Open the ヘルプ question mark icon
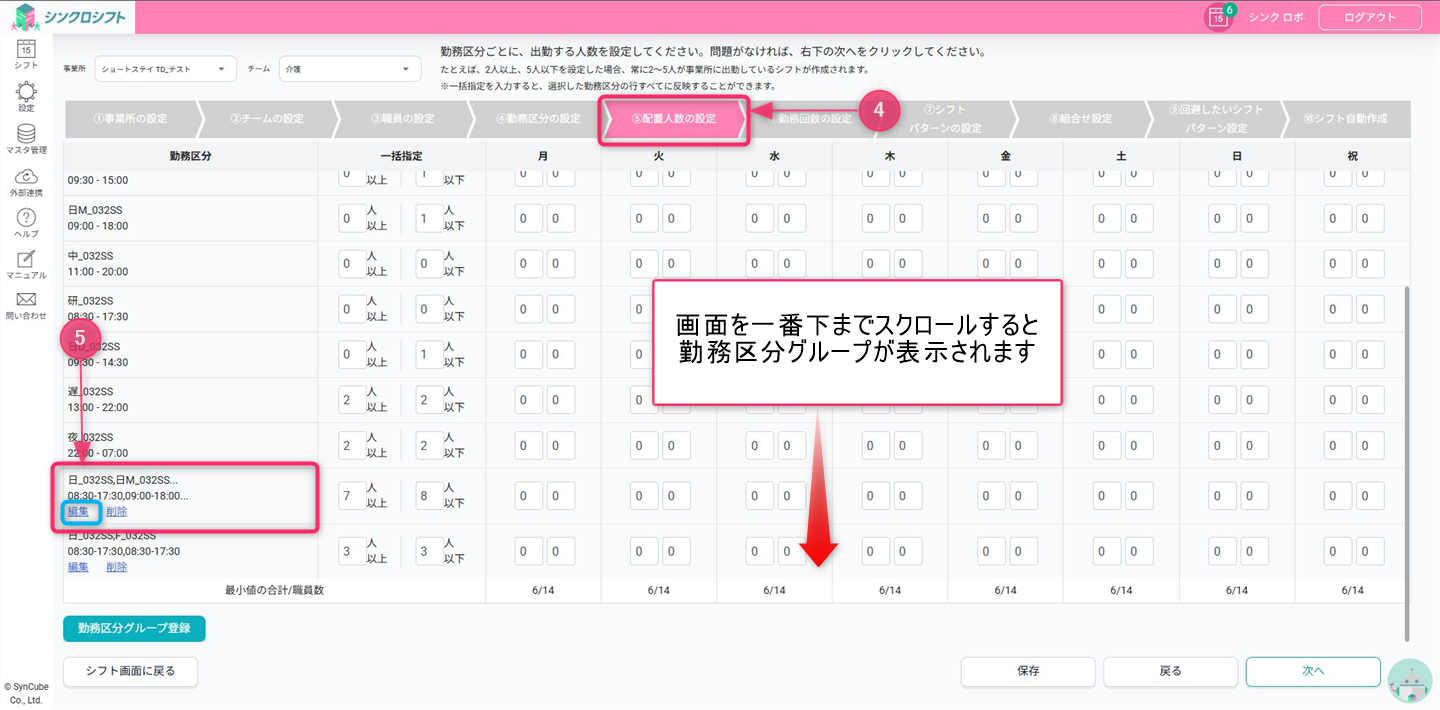Viewport: 1440px width, 710px height. 26,219
